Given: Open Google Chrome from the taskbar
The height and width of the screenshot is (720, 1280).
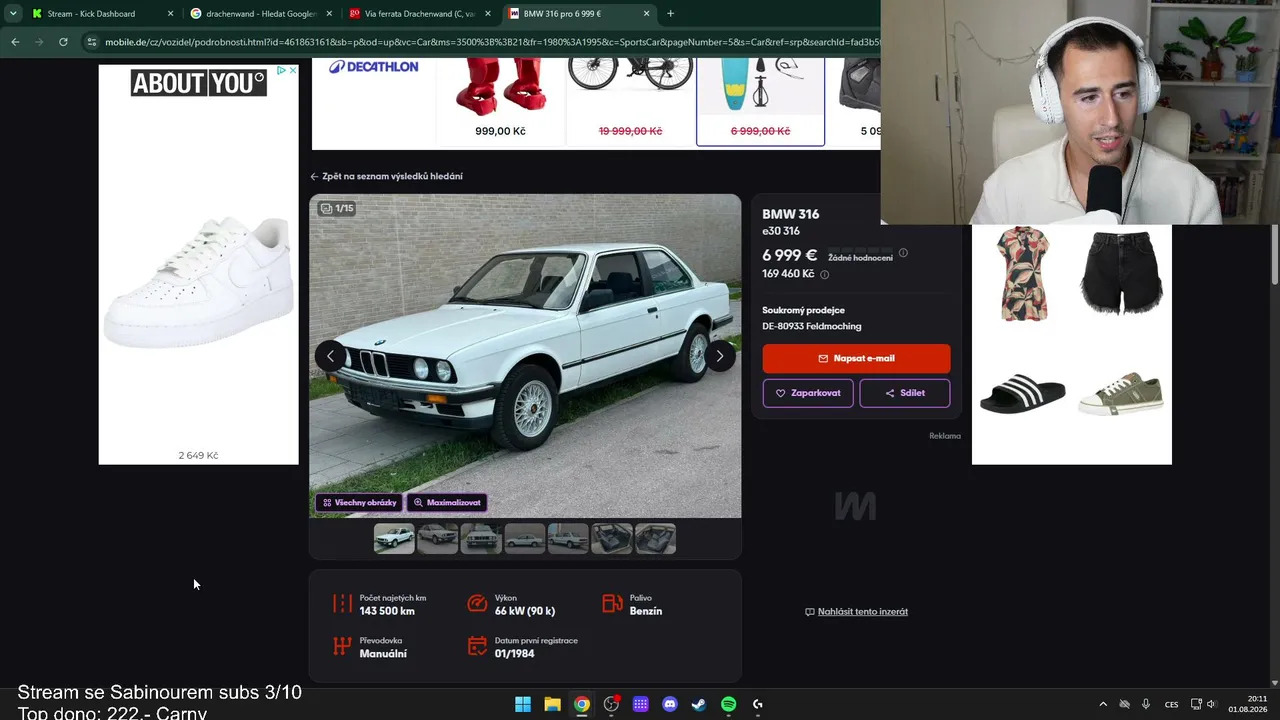Looking at the screenshot, I should (582, 704).
